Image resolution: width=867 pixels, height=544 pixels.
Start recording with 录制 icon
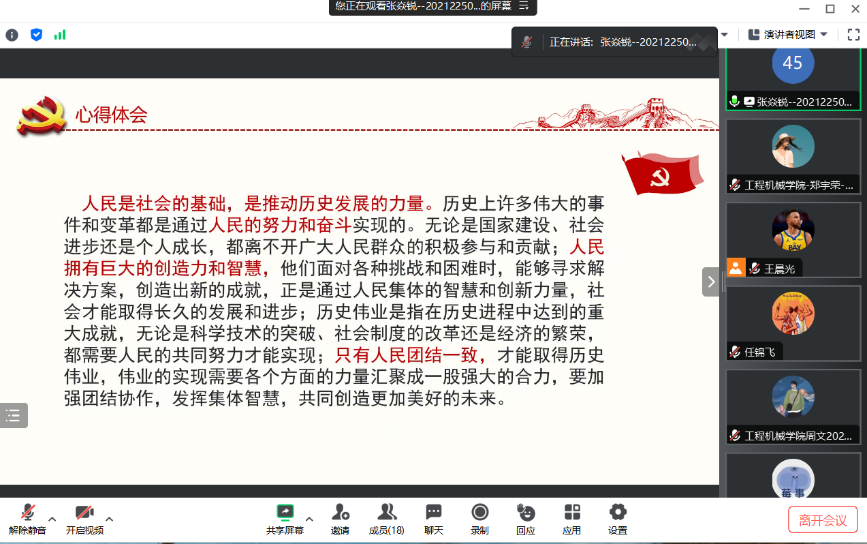tap(479, 516)
